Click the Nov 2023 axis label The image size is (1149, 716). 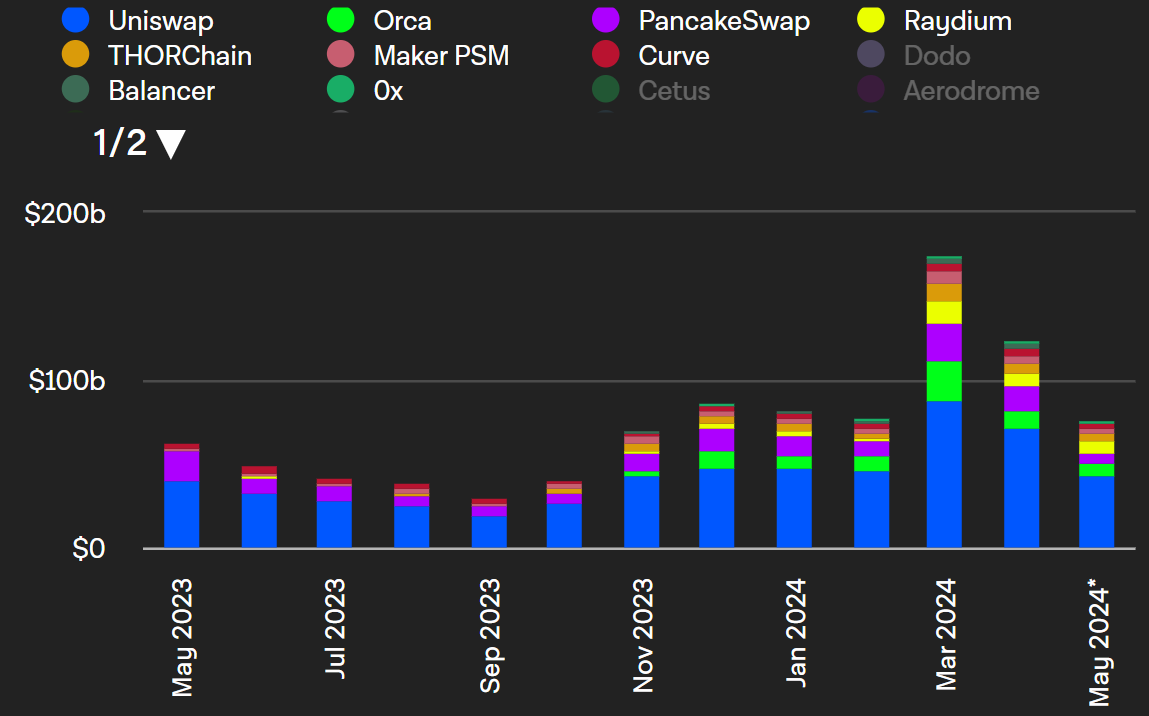pyautogui.click(x=643, y=636)
